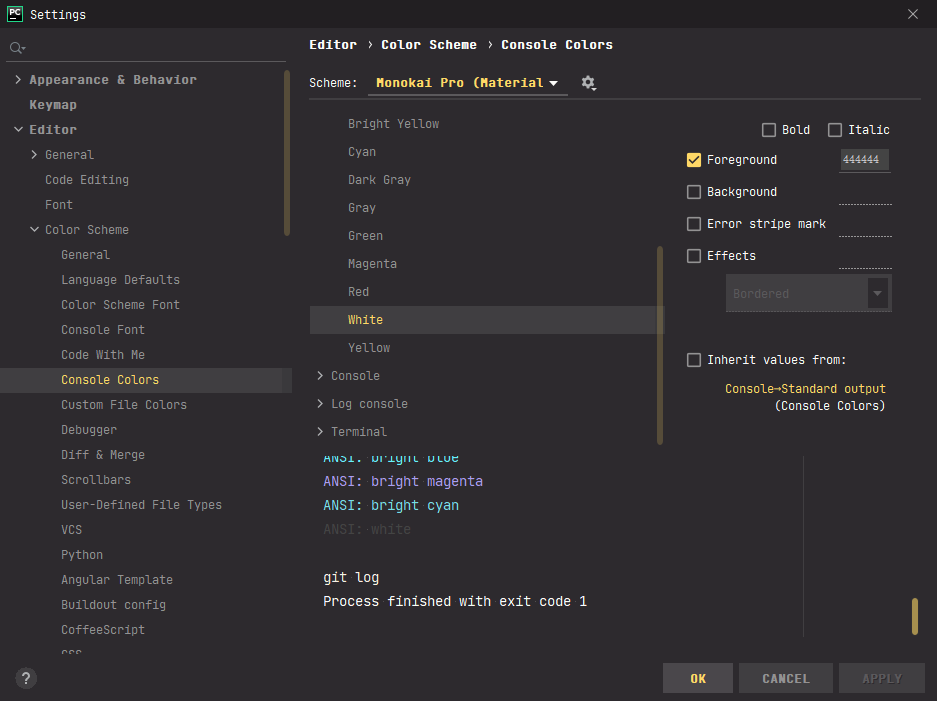Viewport: 937px width, 701px height.
Task: Open Console→Standard output inherit link
Action: click(805, 389)
